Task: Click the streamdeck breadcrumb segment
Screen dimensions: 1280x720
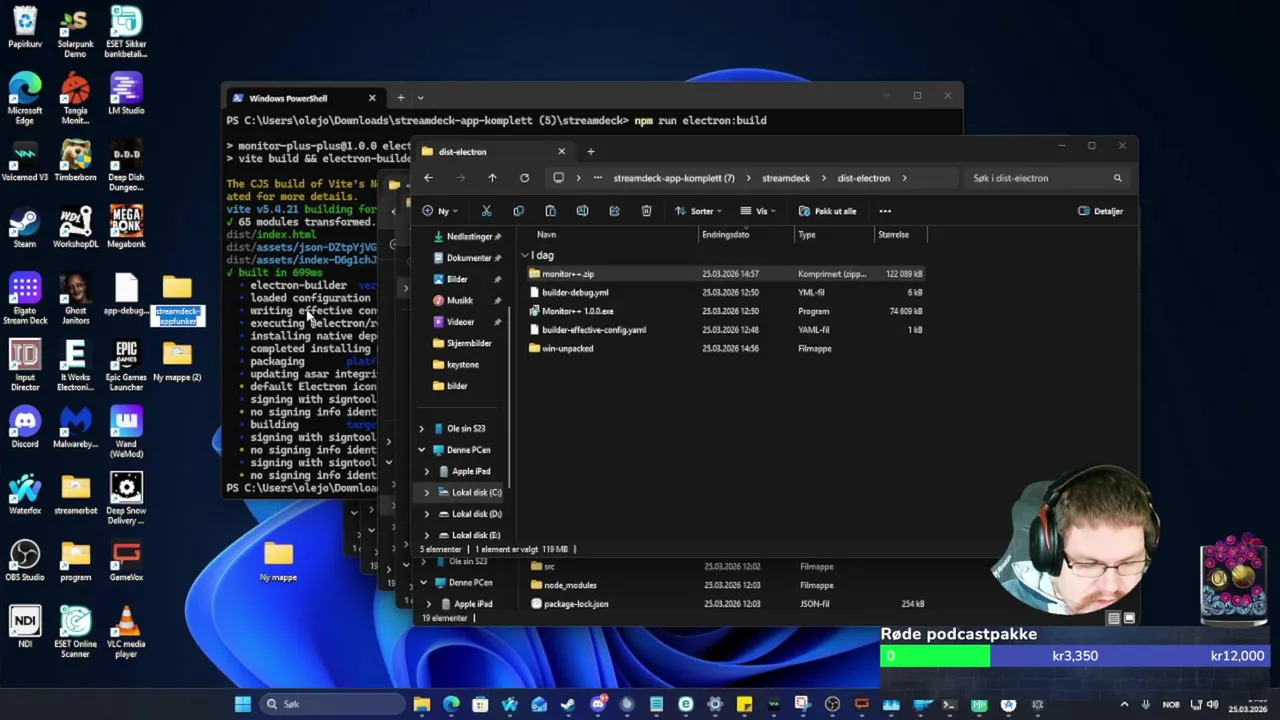Action: [786, 178]
